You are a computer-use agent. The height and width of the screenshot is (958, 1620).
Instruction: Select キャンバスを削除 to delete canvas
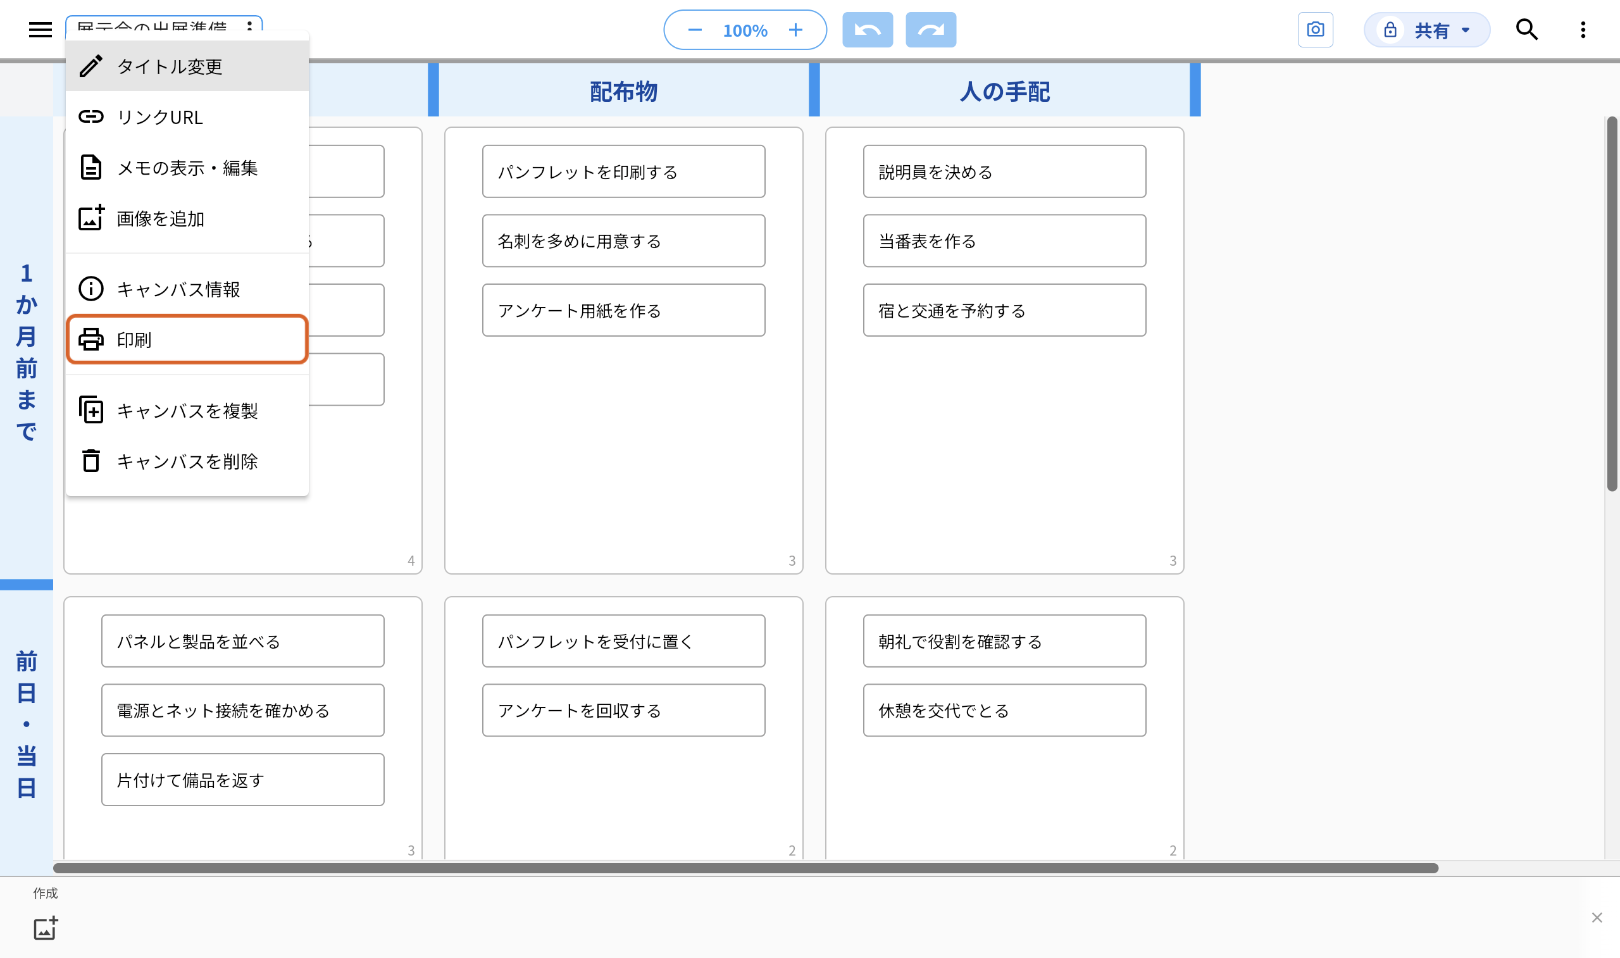click(x=187, y=461)
